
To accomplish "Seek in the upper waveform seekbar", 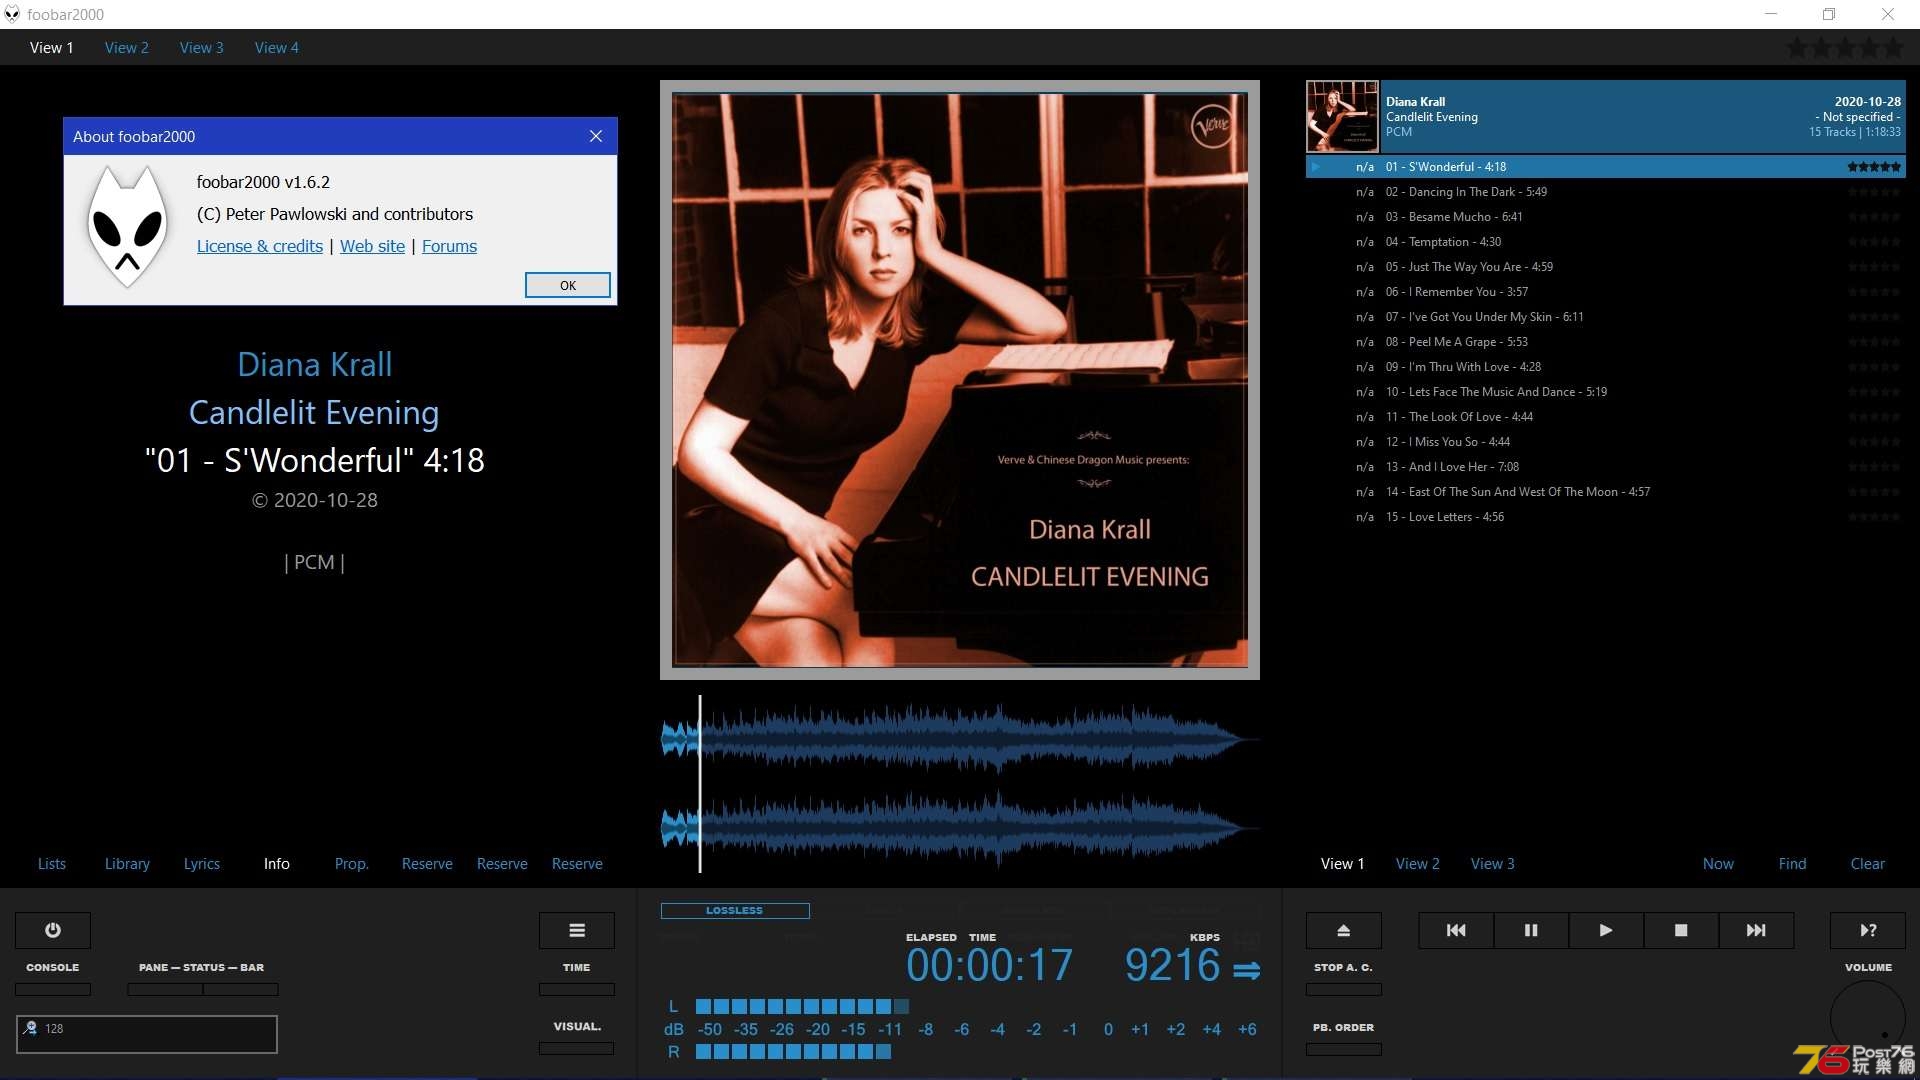I will tap(960, 739).
